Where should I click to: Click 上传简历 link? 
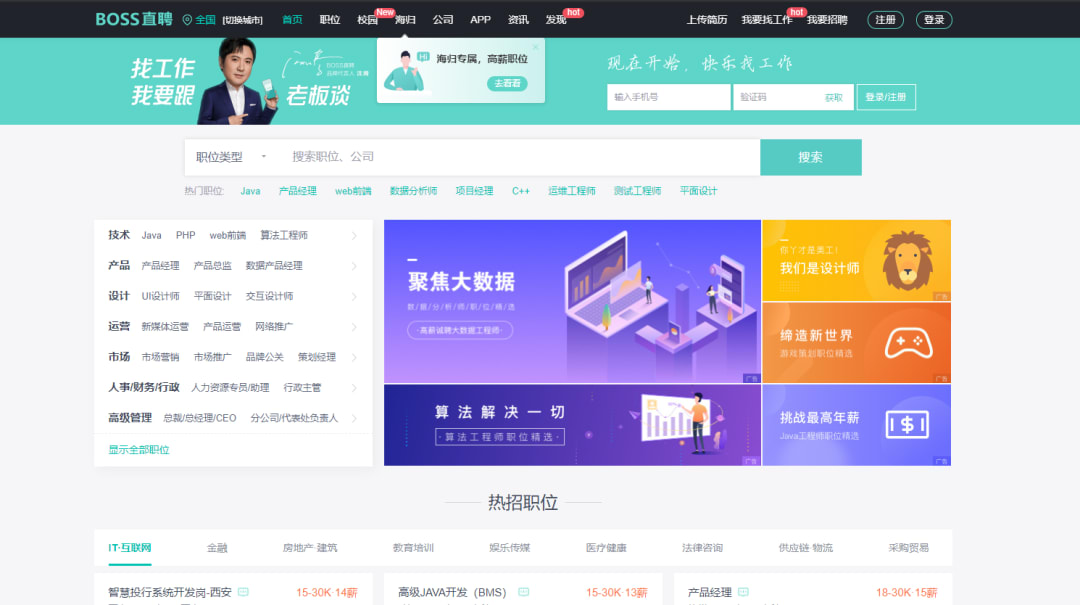point(707,20)
